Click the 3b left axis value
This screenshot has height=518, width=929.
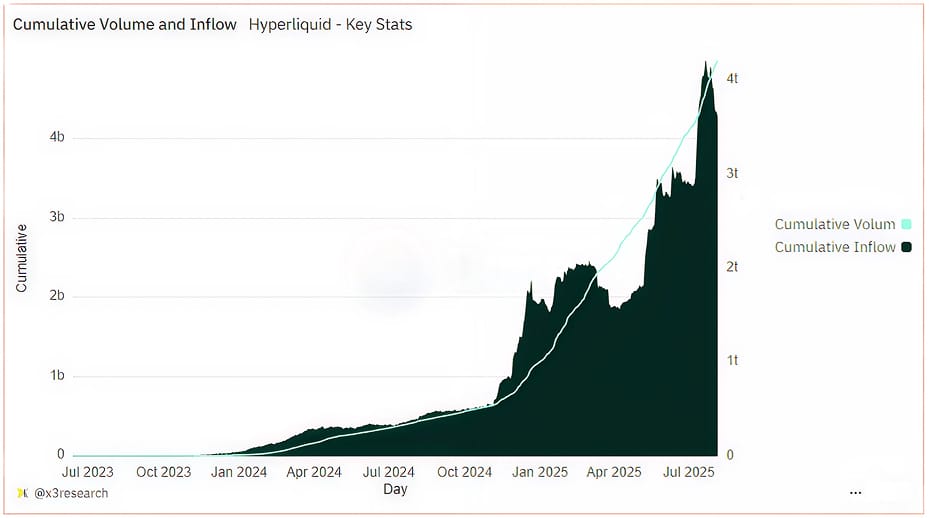[57, 217]
